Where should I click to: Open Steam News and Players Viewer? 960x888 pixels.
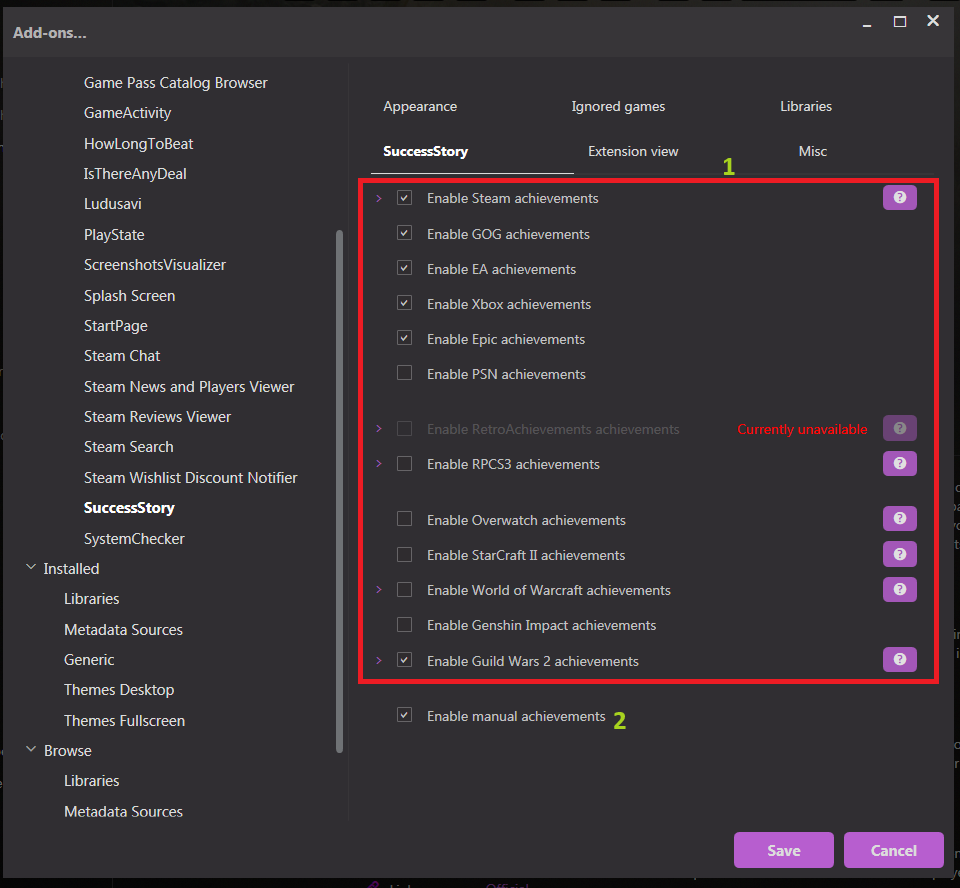point(189,387)
